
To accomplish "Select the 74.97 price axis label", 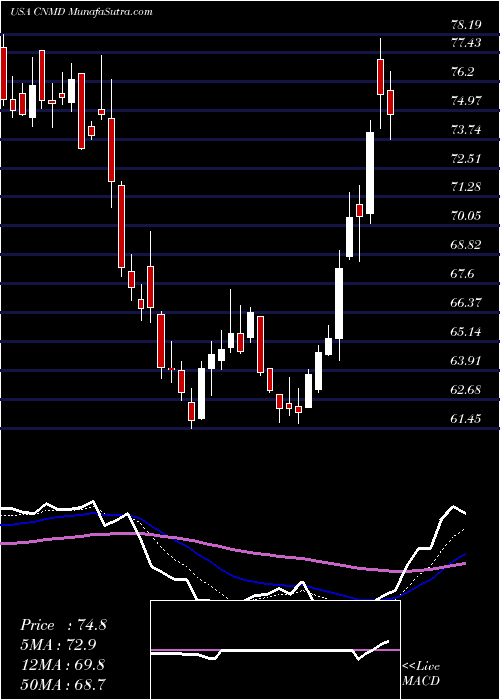I will click(x=468, y=101).
